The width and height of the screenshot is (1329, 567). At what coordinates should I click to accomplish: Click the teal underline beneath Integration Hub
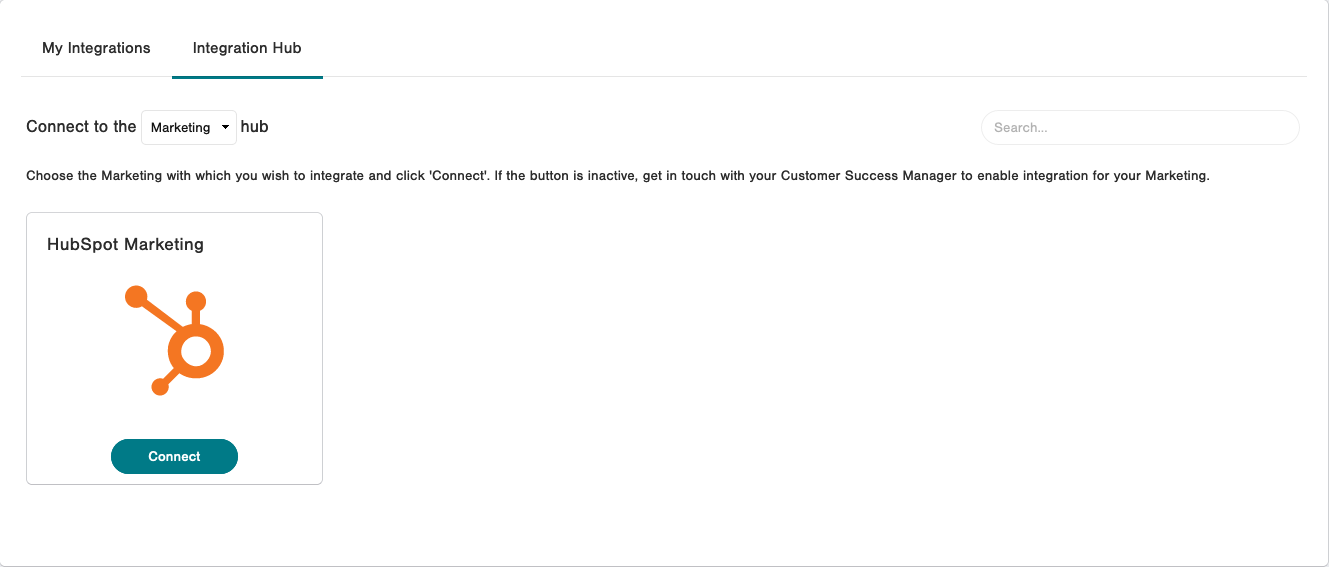tap(247, 77)
